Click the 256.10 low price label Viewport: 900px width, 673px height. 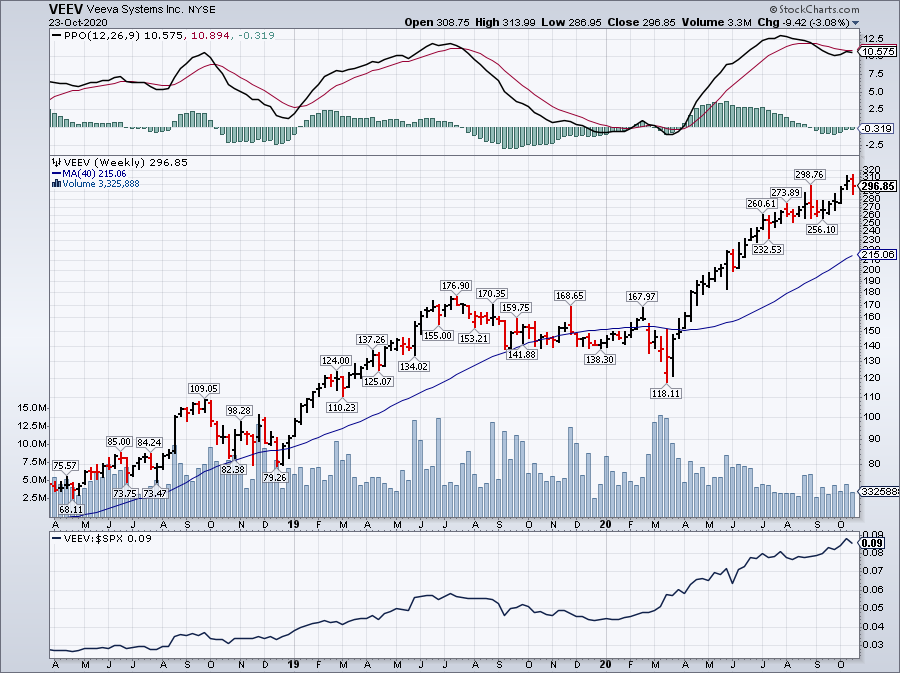[x=821, y=229]
